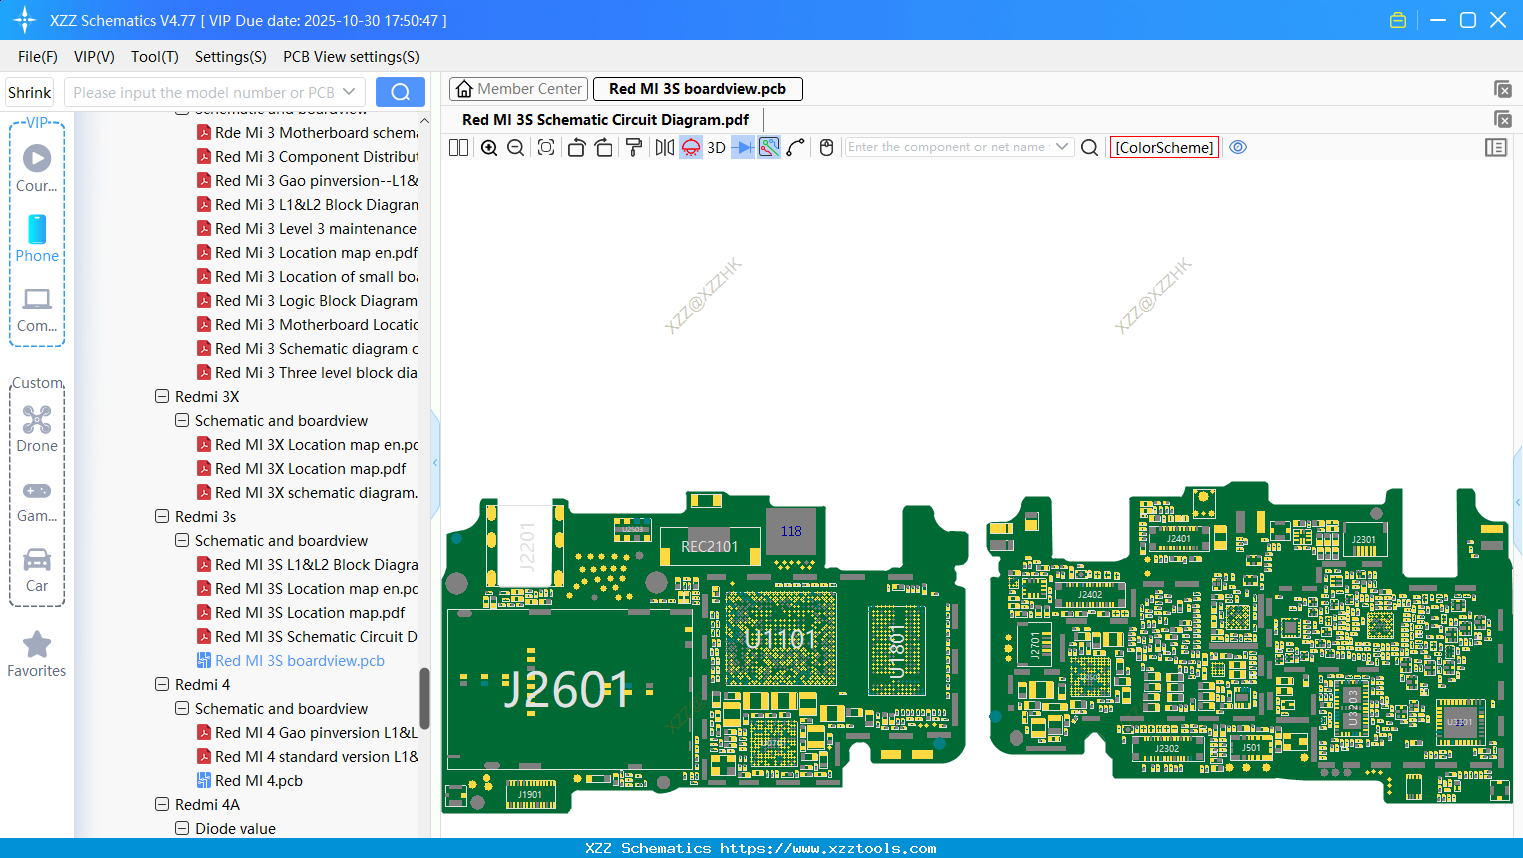Zoom out of the board view
Image resolution: width=1523 pixels, height=858 pixels.
click(515, 147)
